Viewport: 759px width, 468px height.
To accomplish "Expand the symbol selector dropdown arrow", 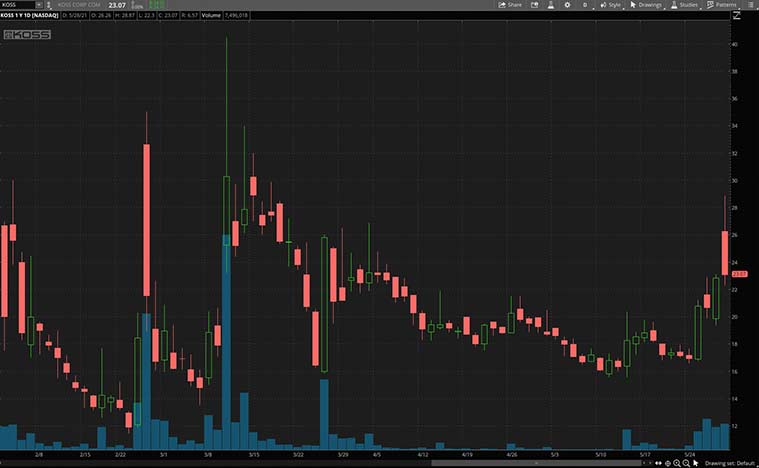I will pos(38,5).
